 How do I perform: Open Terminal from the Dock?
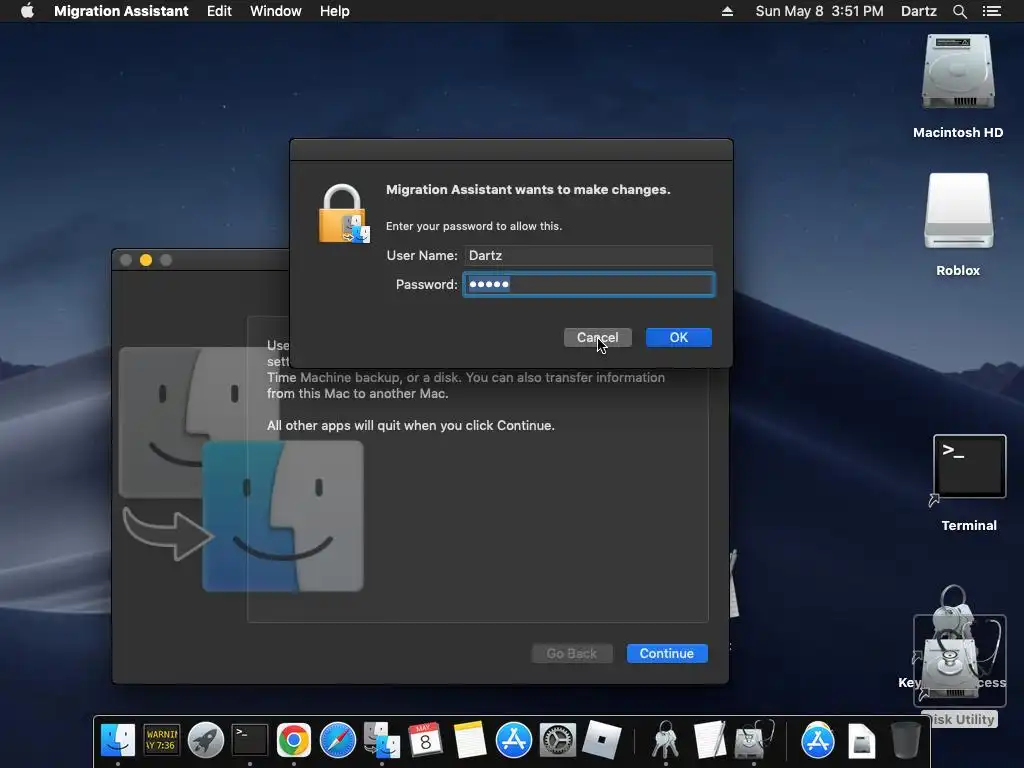point(250,740)
